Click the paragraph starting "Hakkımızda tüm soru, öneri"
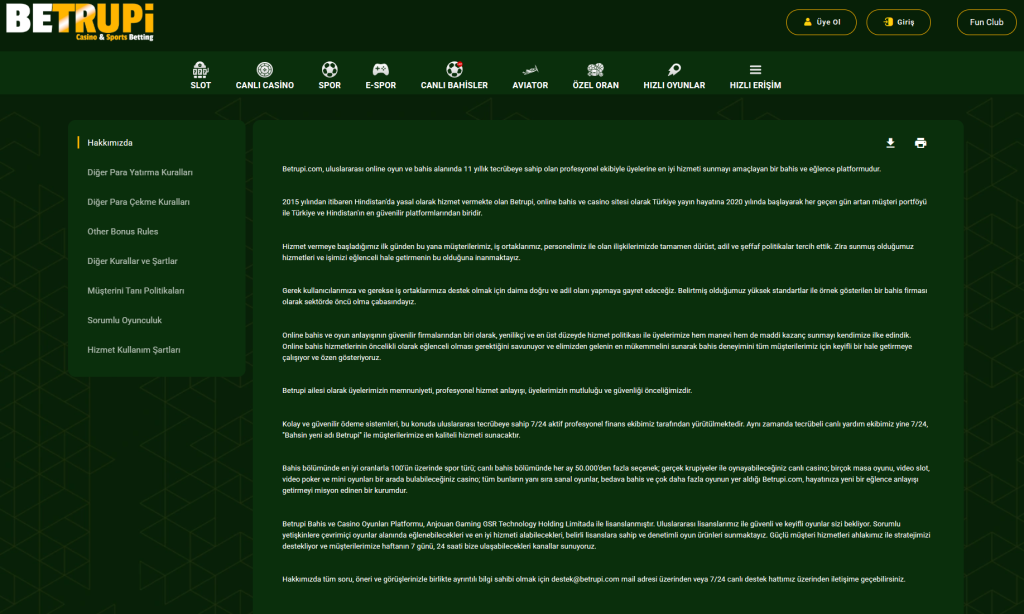Viewport: 1024px width, 614px height. tap(594, 579)
